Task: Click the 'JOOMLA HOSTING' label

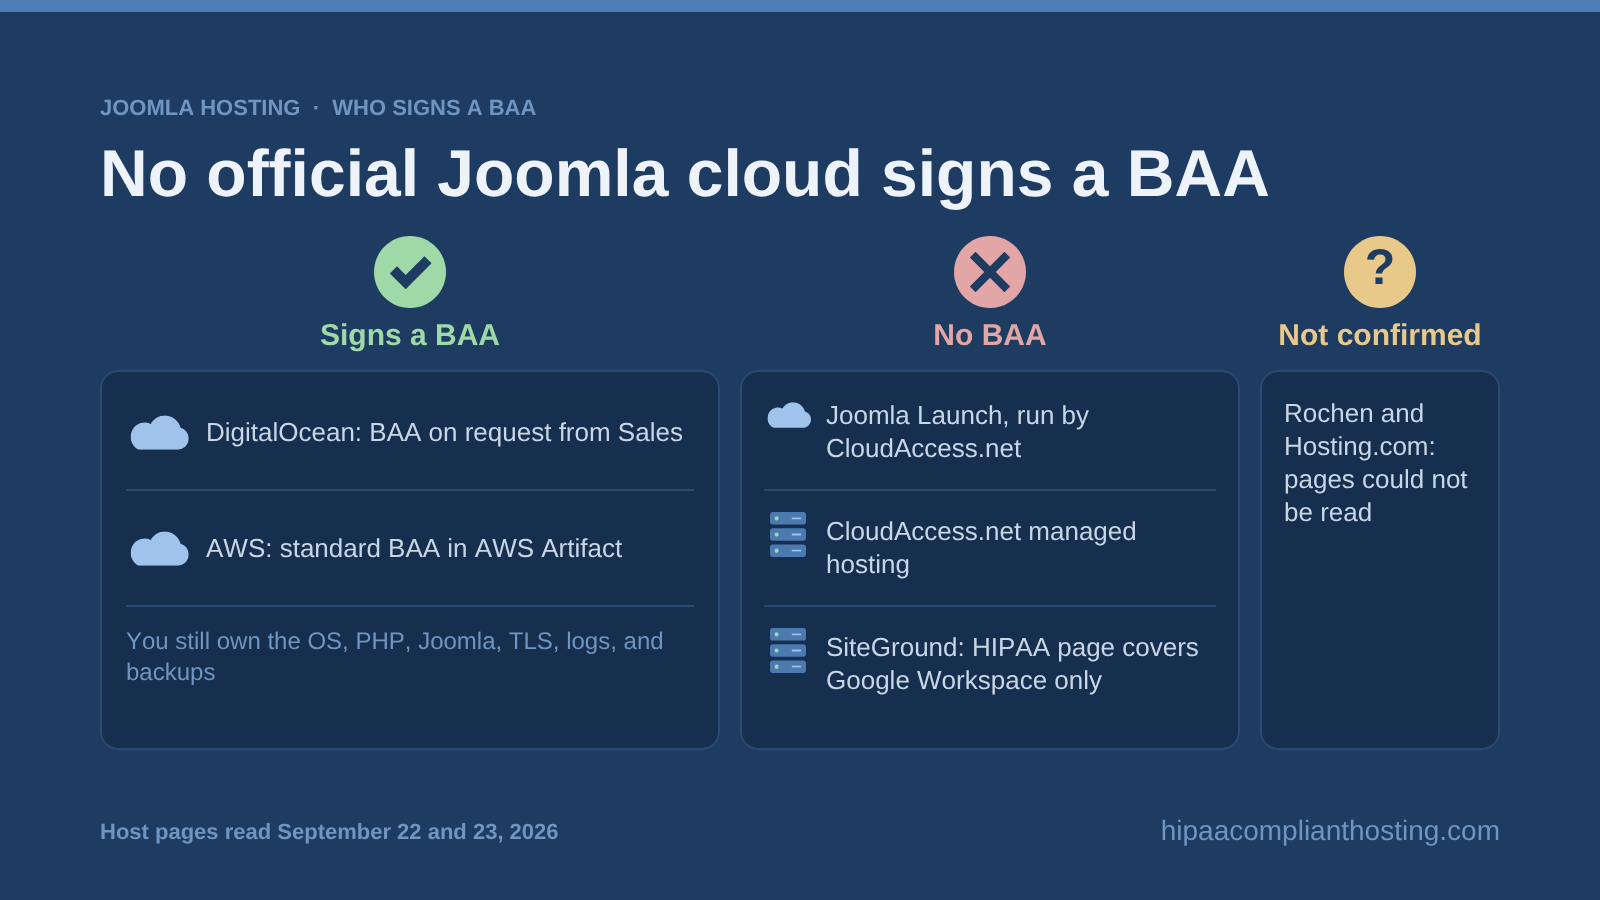Action: coord(200,108)
